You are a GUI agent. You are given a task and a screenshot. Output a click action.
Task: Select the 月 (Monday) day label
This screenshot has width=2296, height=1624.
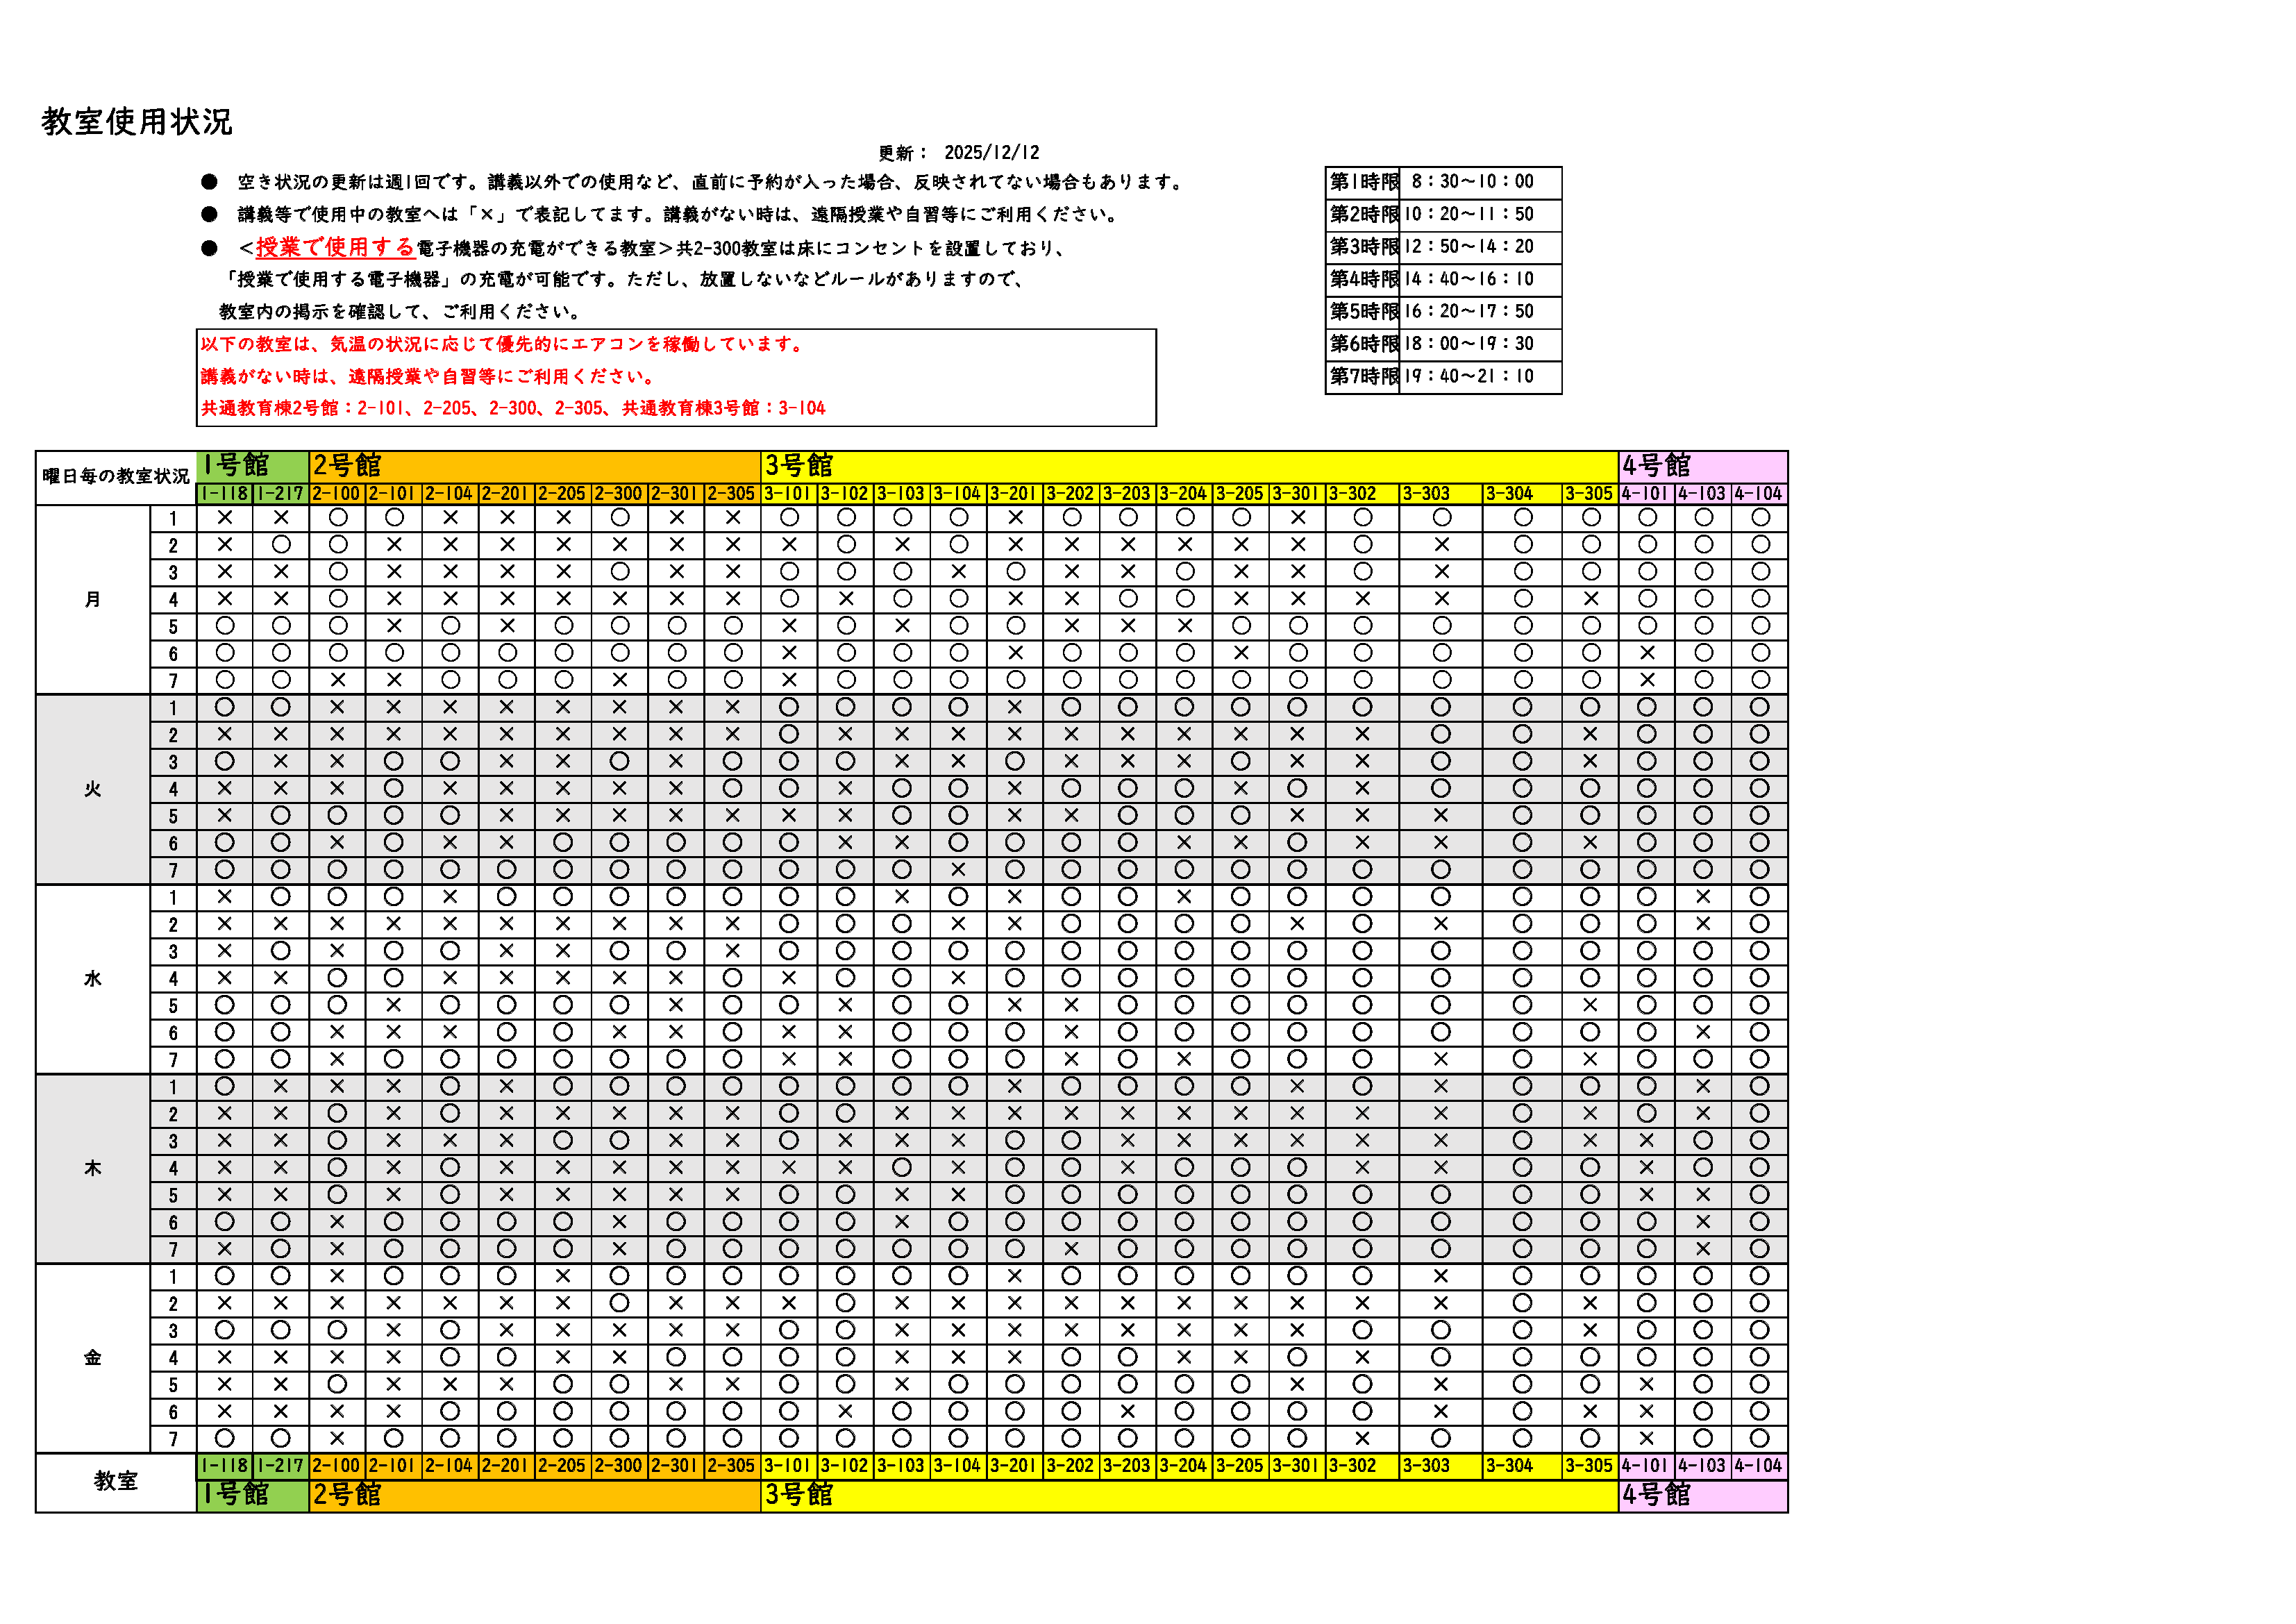click(x=93, y=599)
